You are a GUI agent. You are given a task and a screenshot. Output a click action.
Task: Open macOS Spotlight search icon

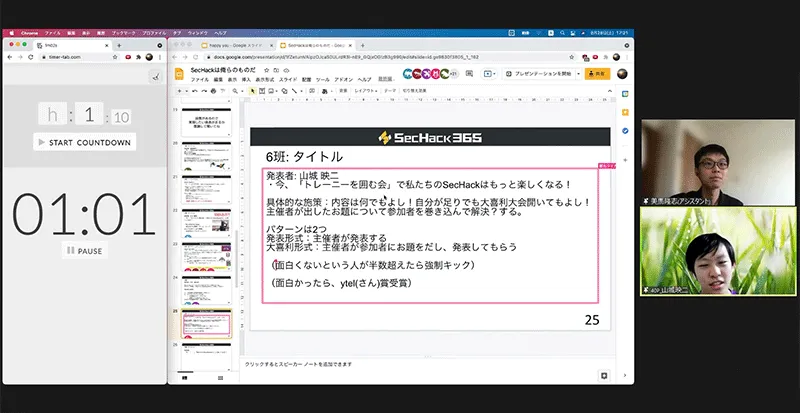point(562,33)
